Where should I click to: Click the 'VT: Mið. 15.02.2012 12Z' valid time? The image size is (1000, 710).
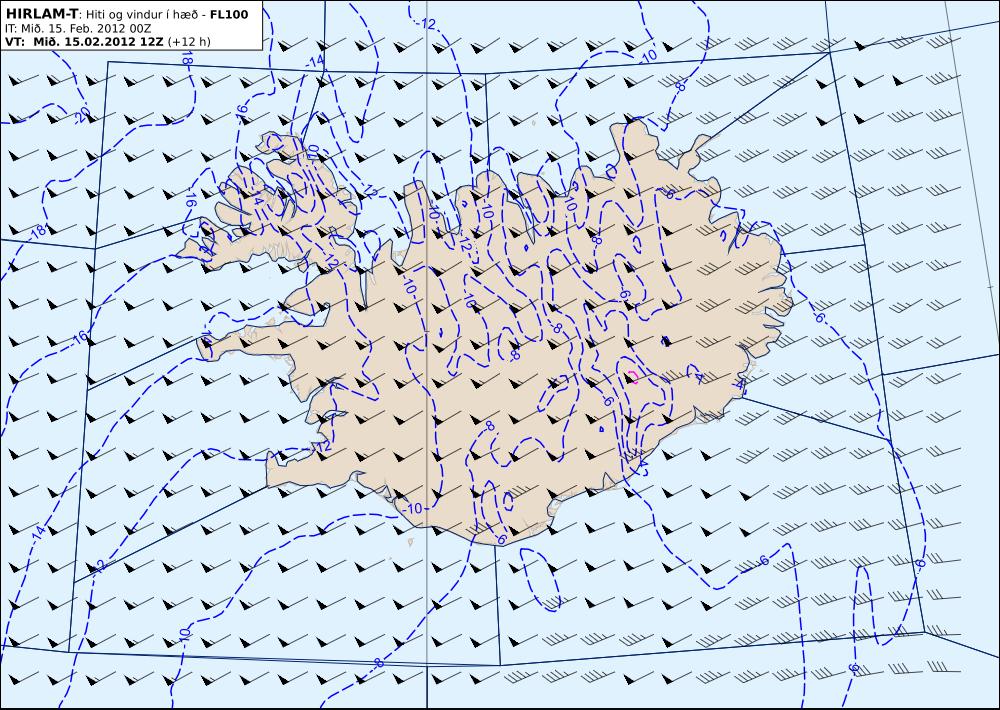pyautogui.click(x=84, y=41)
